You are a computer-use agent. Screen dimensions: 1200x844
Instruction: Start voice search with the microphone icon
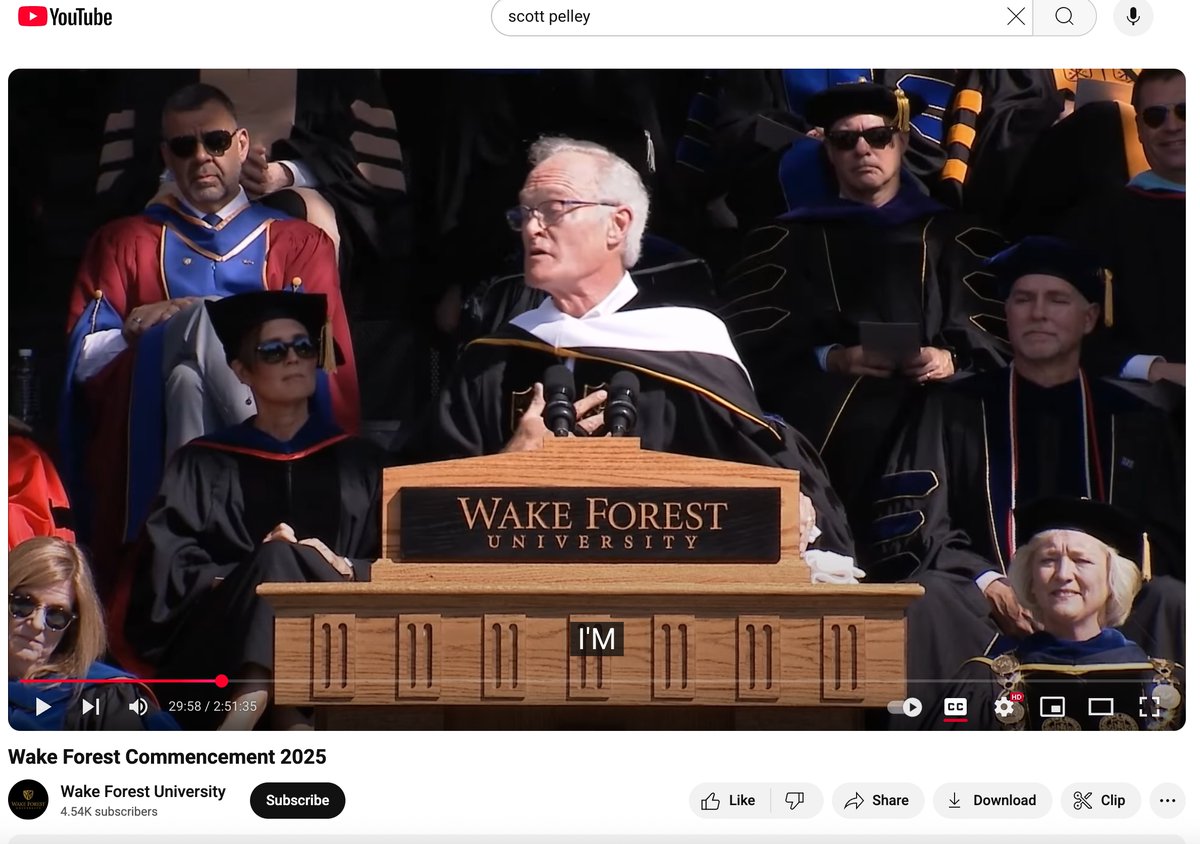coord(1133,16)
